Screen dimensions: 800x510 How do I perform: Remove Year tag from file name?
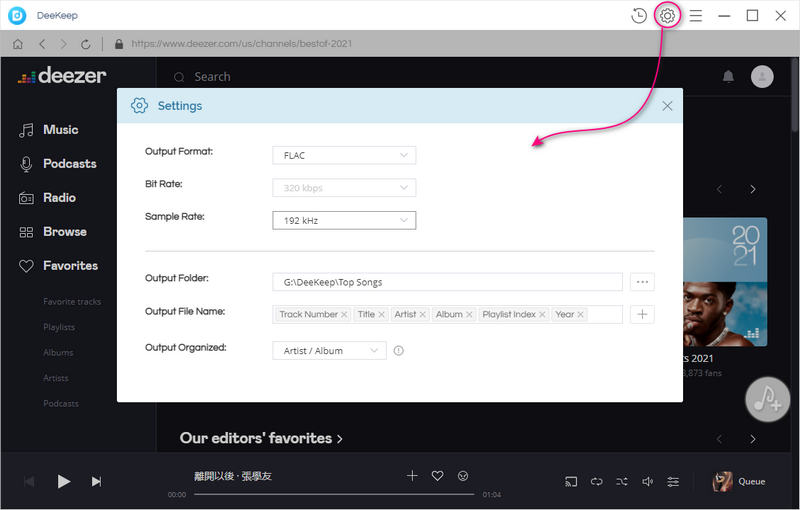(x=581, y=315)
